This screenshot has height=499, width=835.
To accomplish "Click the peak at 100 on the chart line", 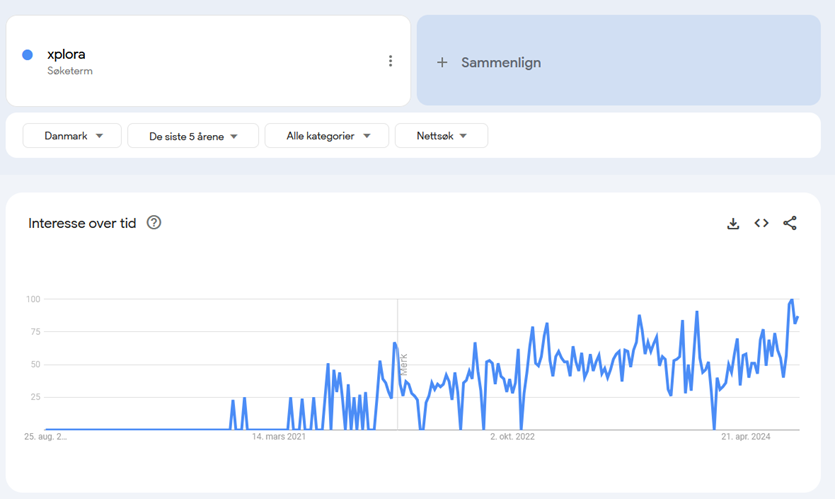I will pos(792,300).
